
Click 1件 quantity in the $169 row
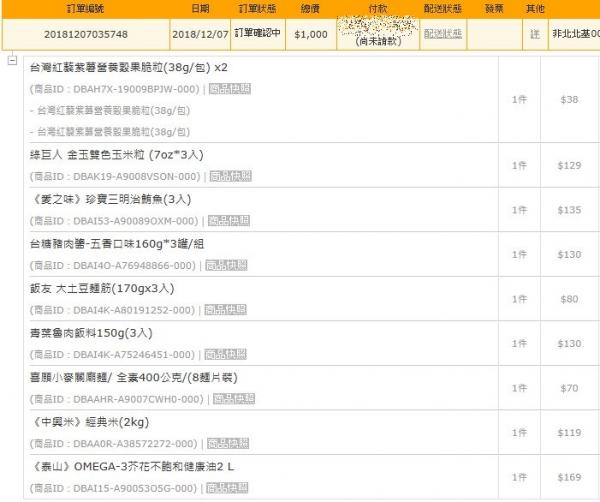point(519,477)
